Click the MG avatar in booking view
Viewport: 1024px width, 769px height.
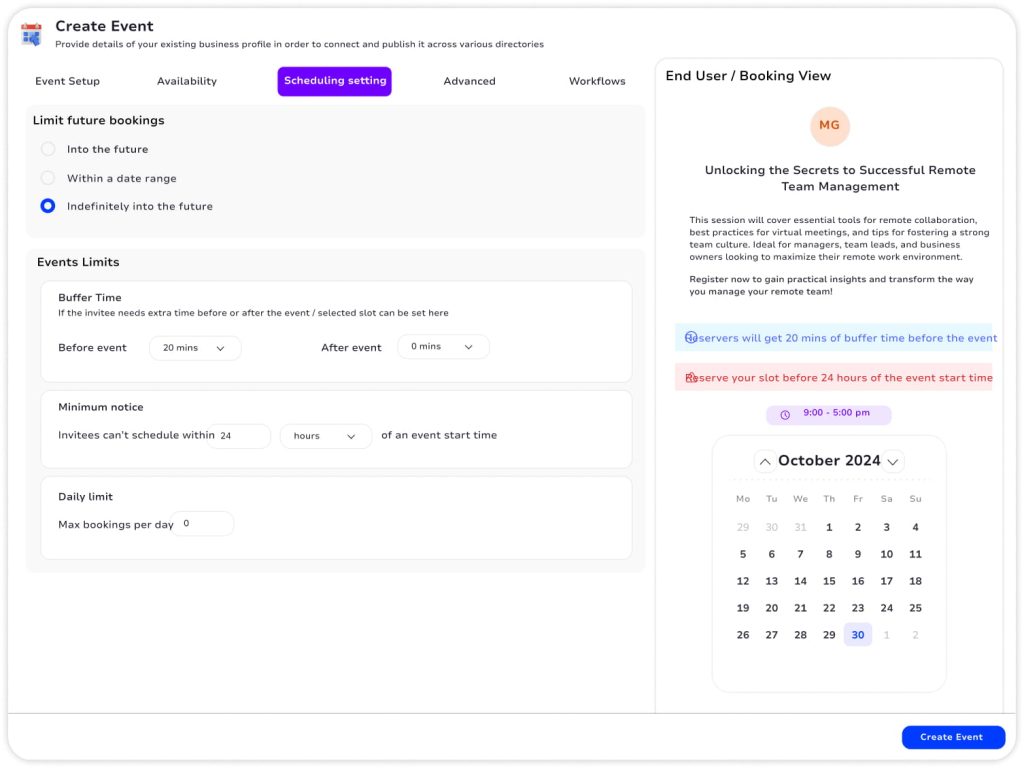pos(829,126)
